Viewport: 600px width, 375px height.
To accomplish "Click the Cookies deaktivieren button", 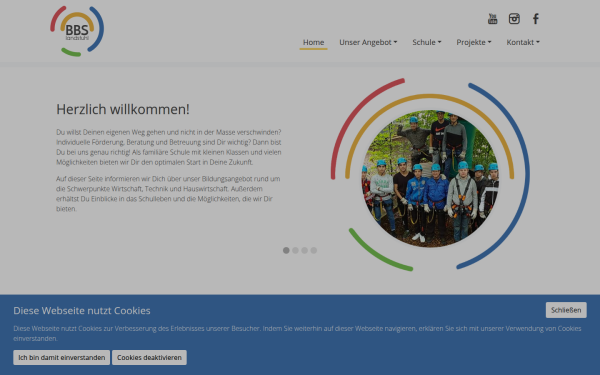I will (x=149, y=357).
